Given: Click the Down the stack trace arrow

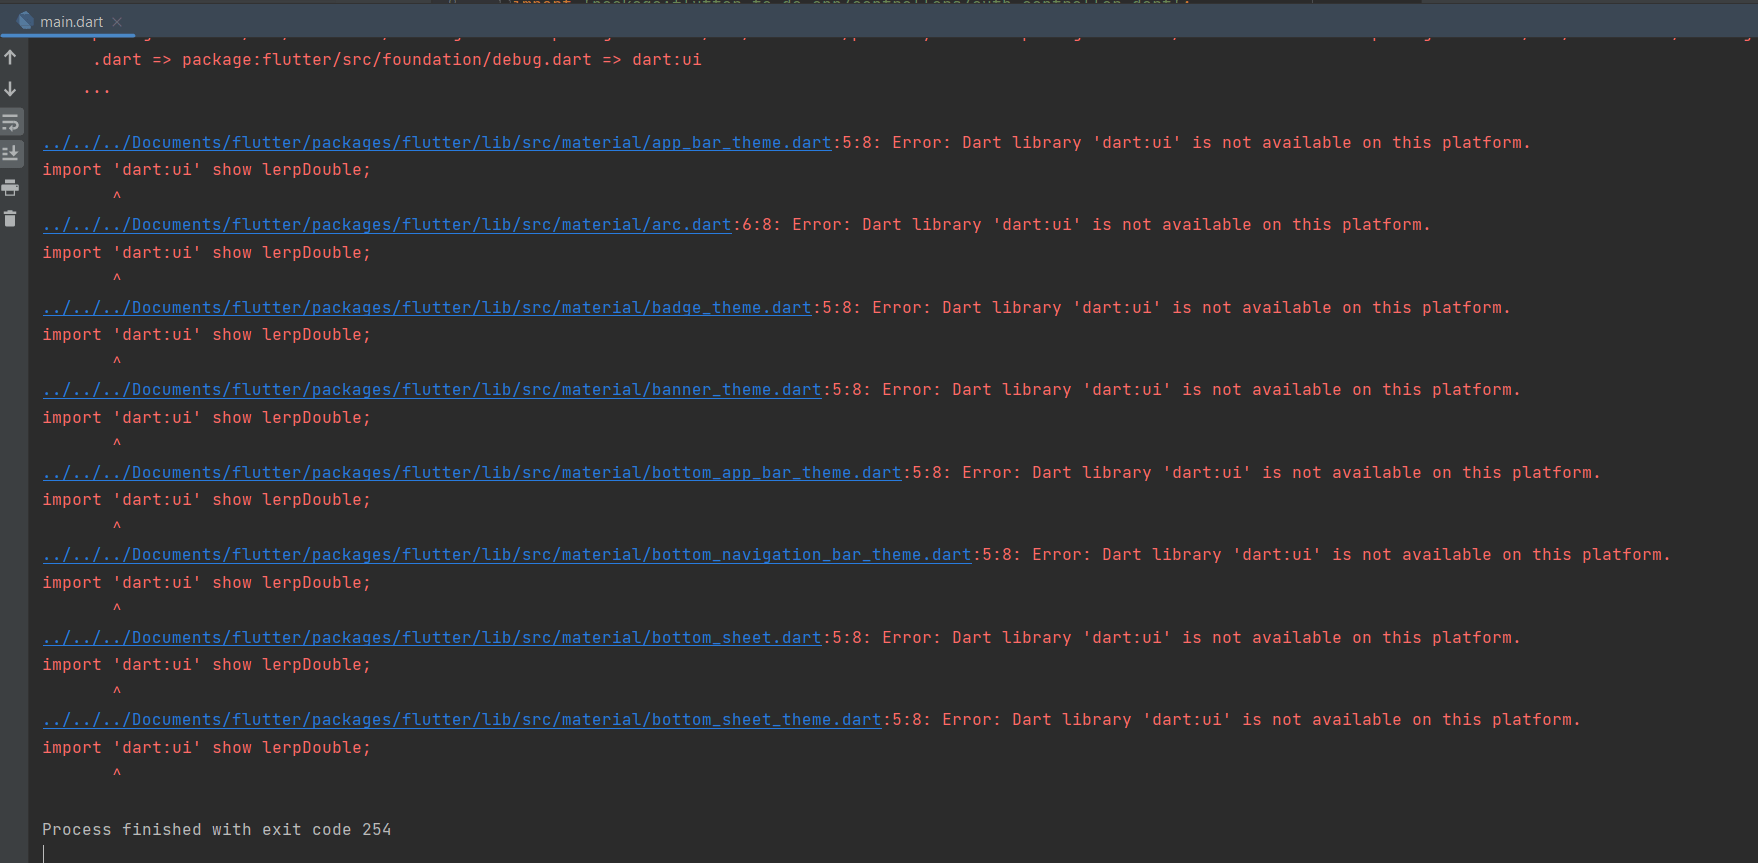Looking at the screenshot, I should tap(10, 89).
